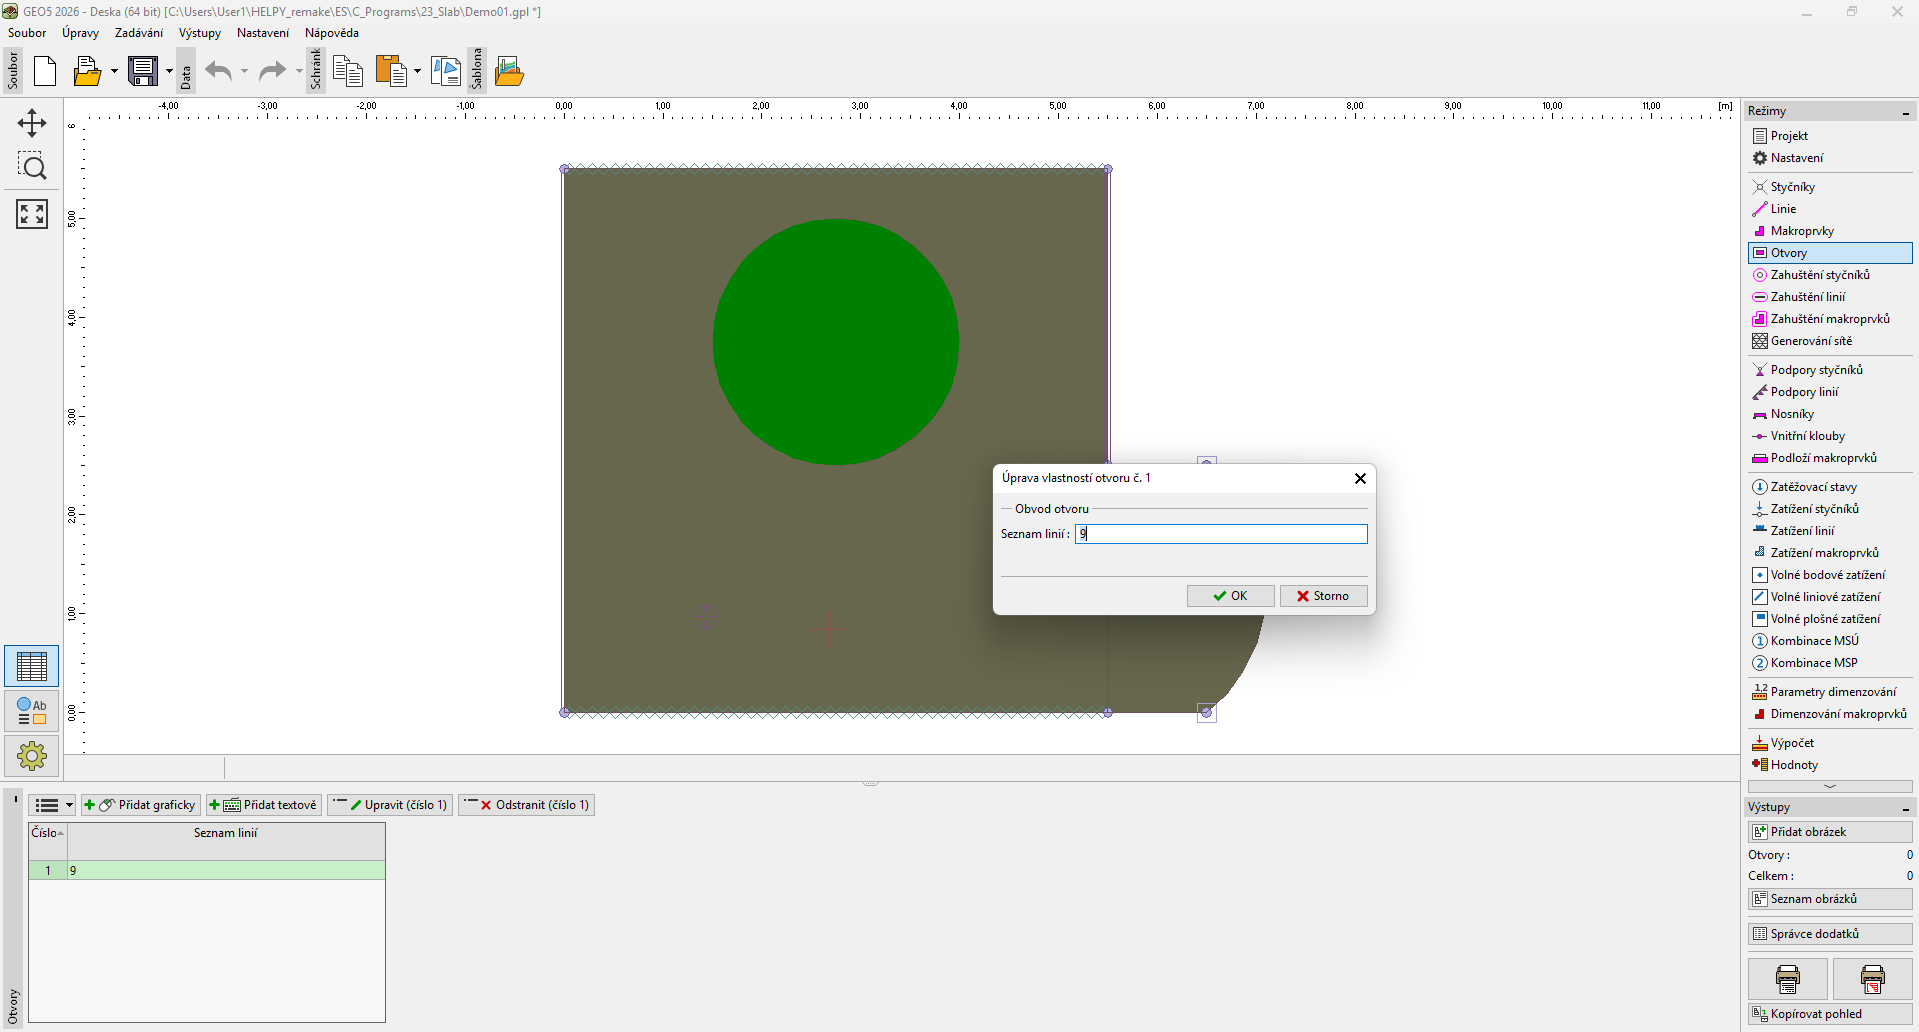Viewport: 1919px width, 1032px height.
Task: Select Generování sítě mode
Action: [x=1810, y=341]
